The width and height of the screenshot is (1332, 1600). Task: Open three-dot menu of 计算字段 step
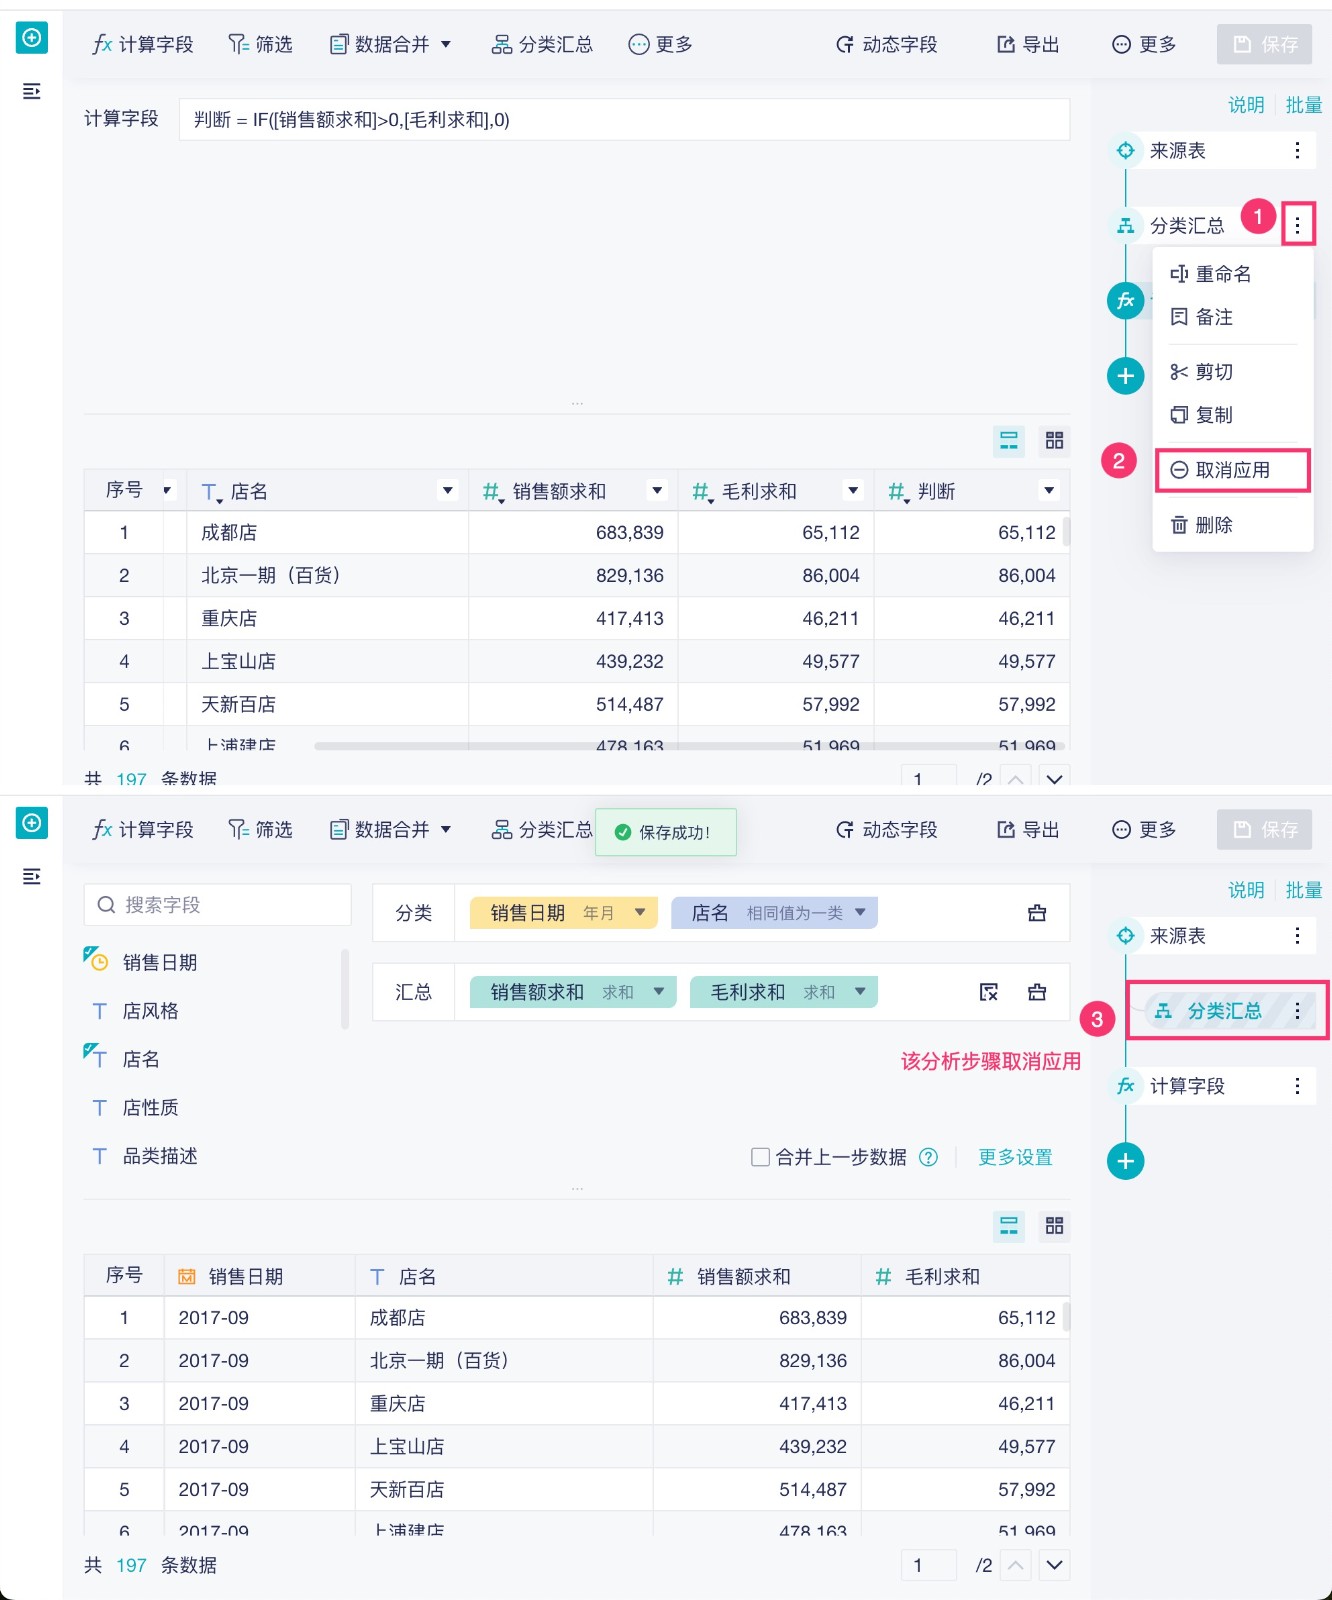[x=1297, y=1086]
